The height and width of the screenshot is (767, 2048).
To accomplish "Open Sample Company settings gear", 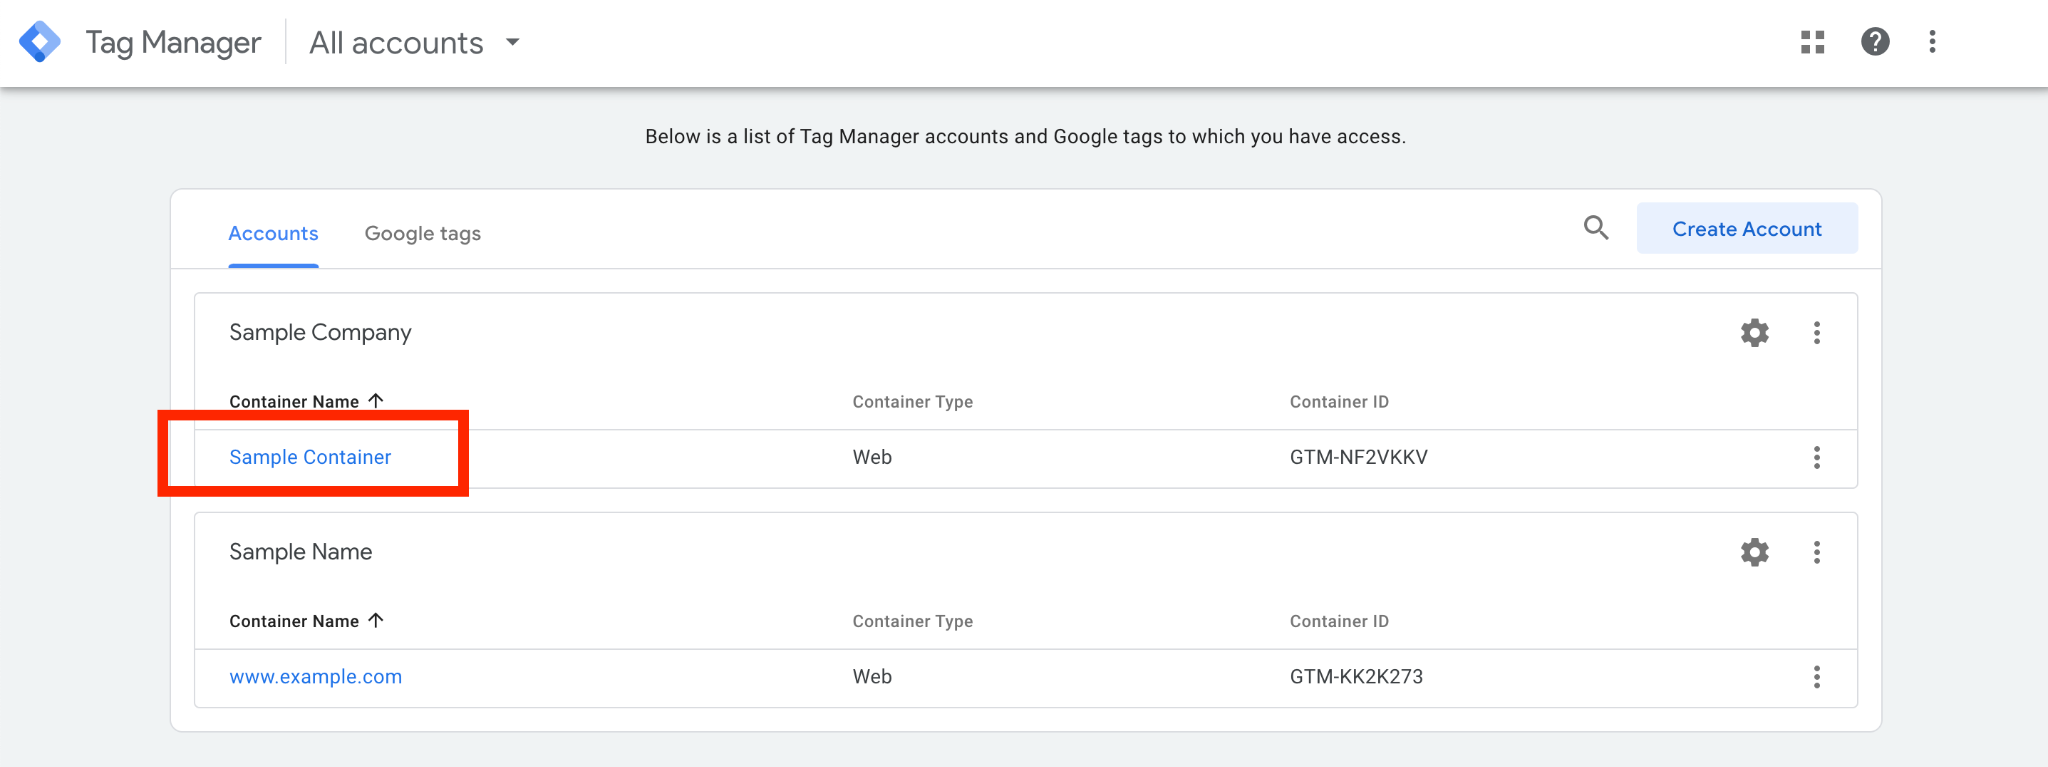I will 1755,333.
